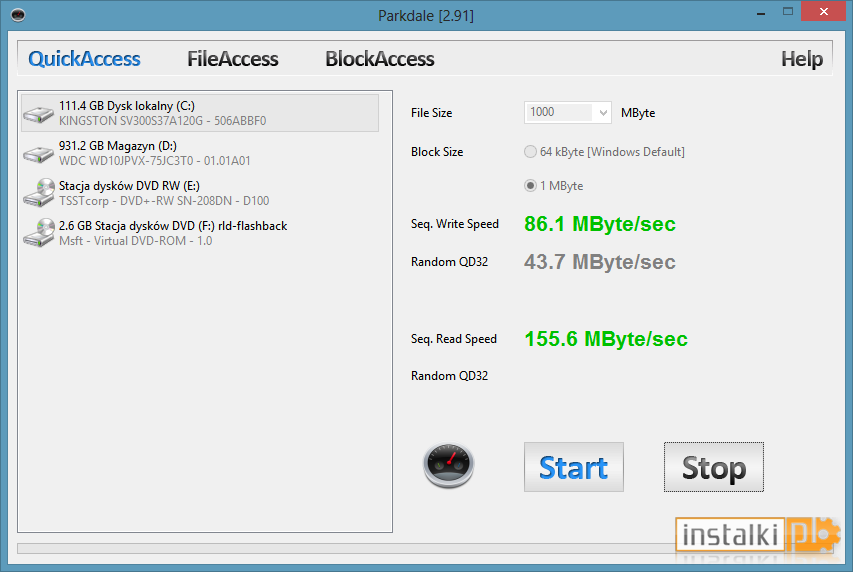Click the DVD RW E: drive icon
This screenshot has width=853, height=572.
click(39, 193)
